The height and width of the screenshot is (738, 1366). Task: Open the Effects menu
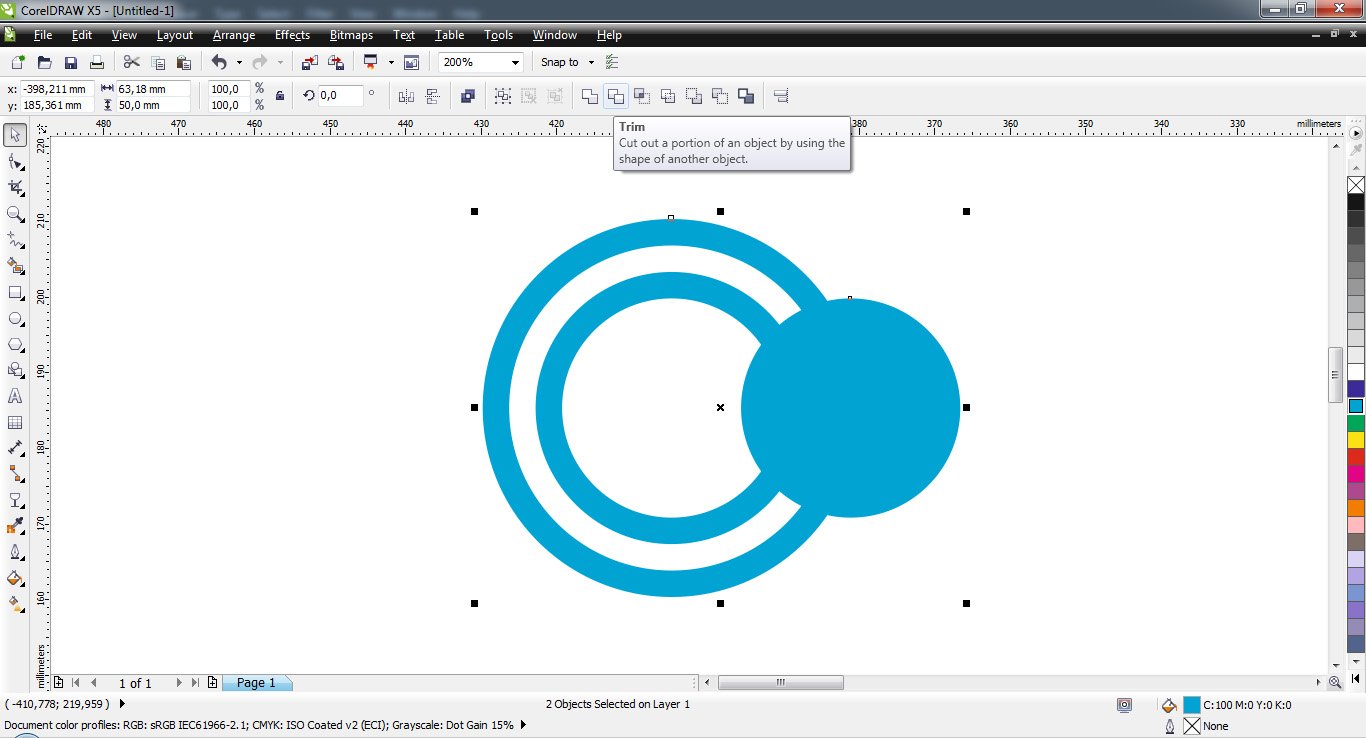(x=292, y=35)
